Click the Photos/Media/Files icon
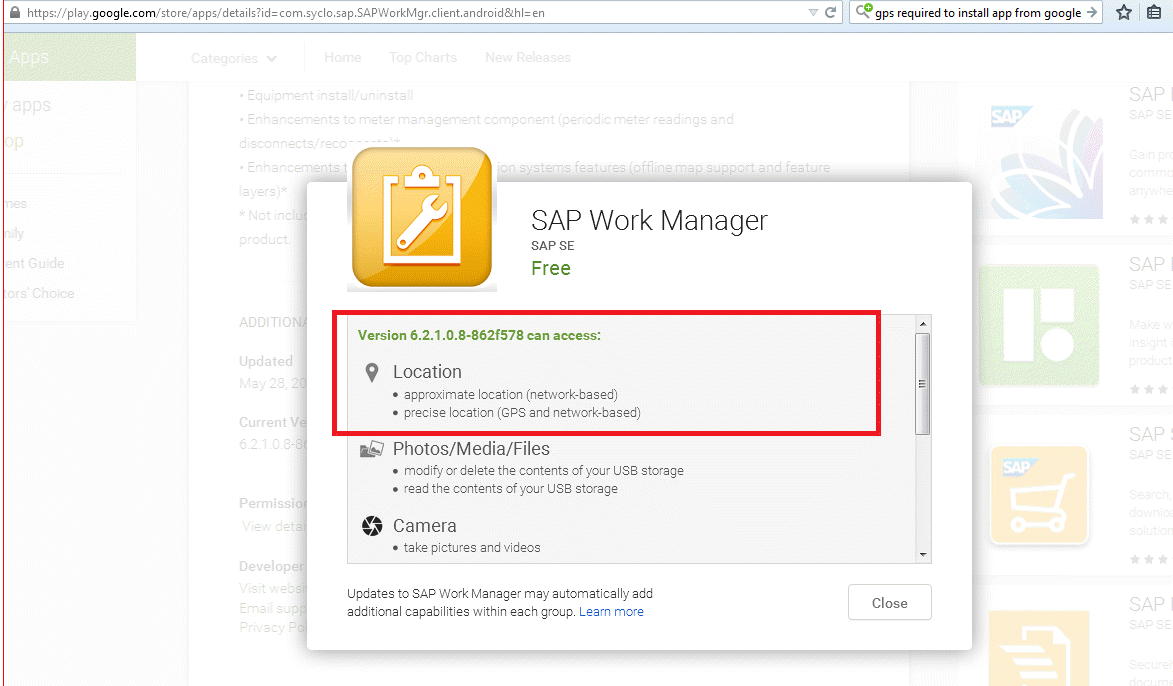 pos(372,449)
